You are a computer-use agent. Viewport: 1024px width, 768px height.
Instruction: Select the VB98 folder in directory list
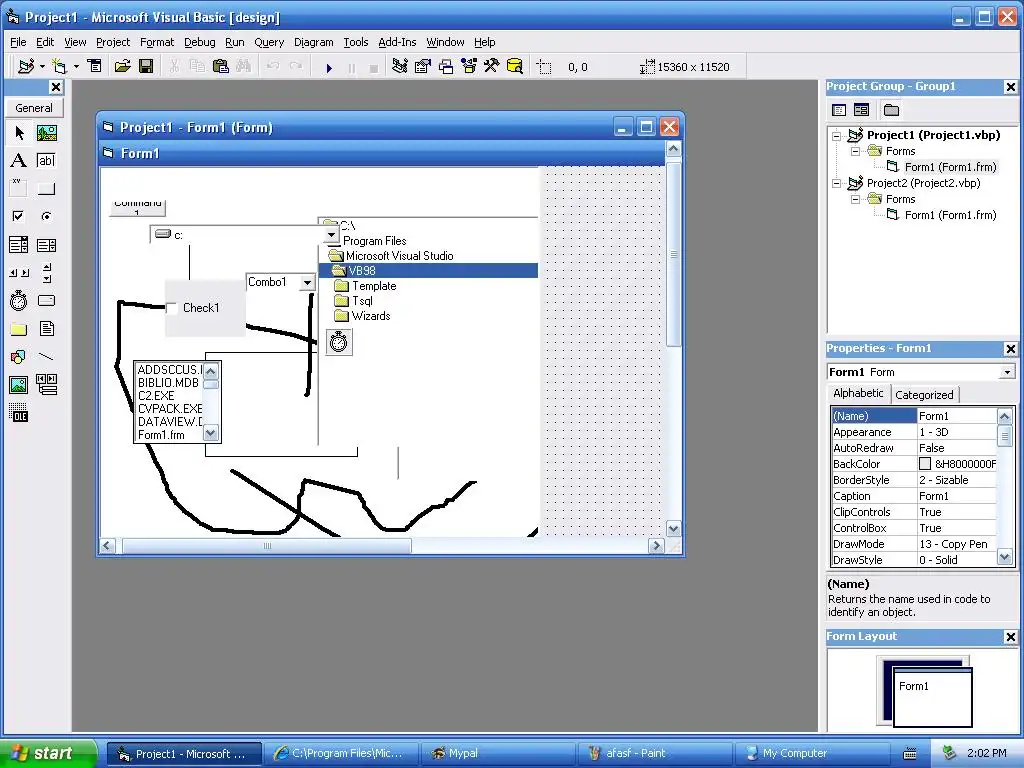click(x=428, y=270)
